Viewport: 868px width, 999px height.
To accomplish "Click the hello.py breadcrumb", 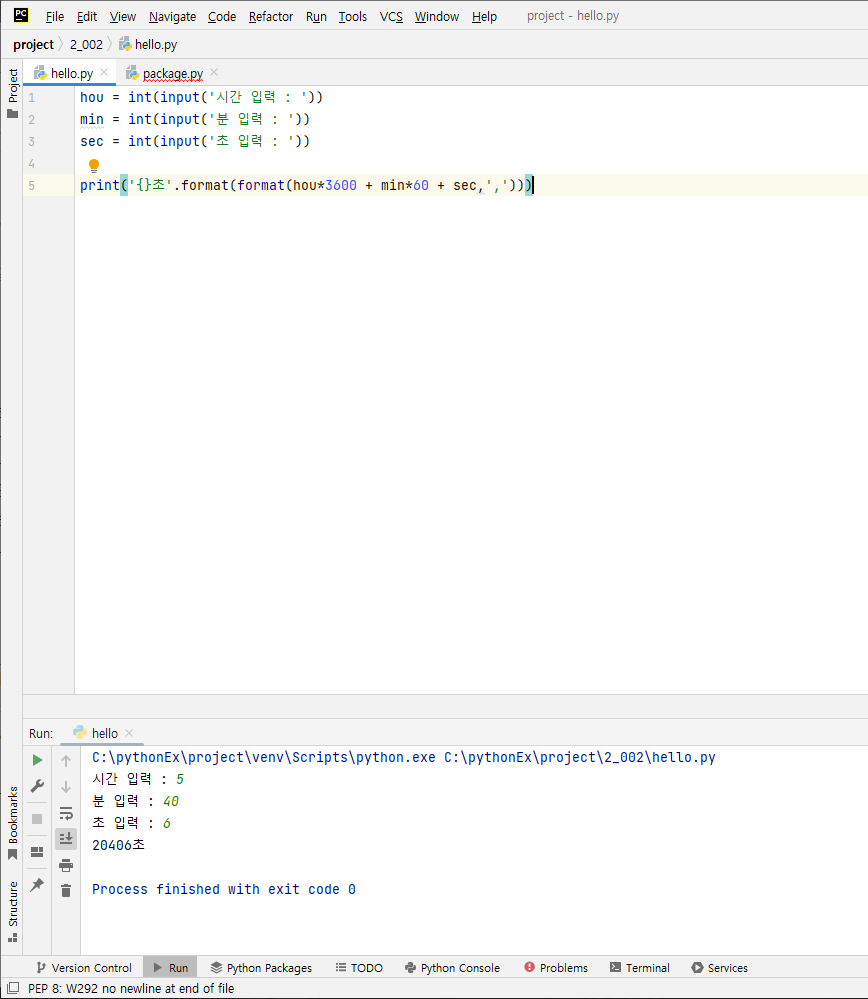I will coord(148,45).
